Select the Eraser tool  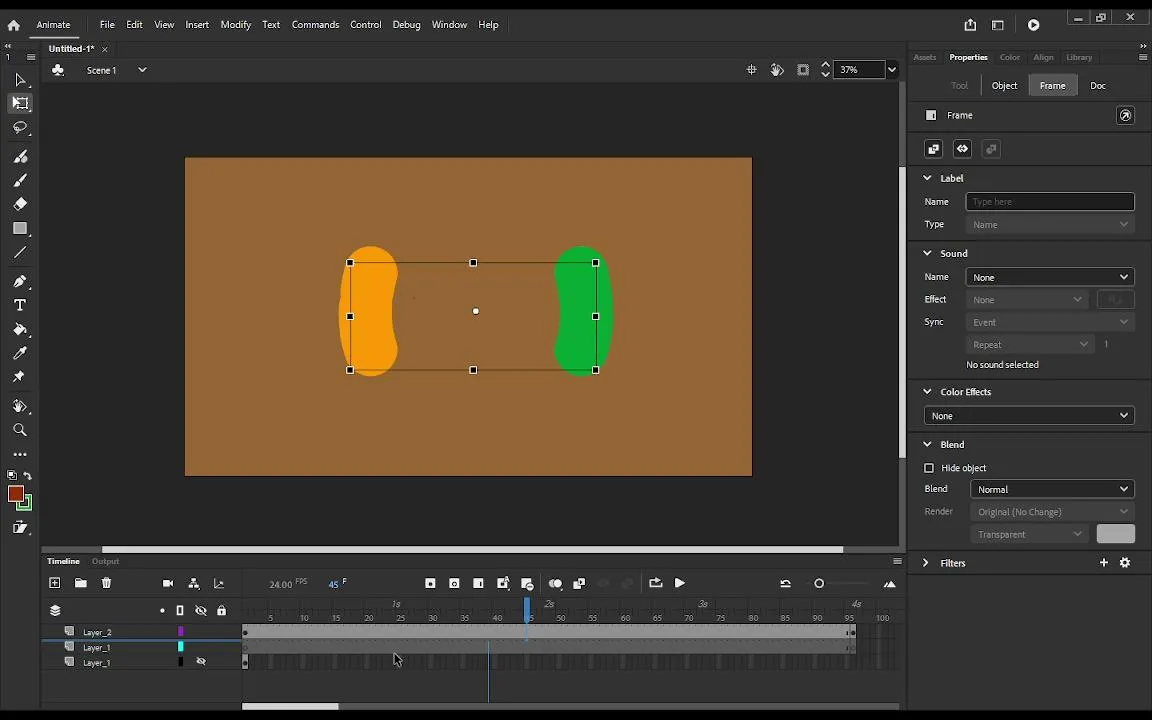pyautogui.click(x=20, y=204)
